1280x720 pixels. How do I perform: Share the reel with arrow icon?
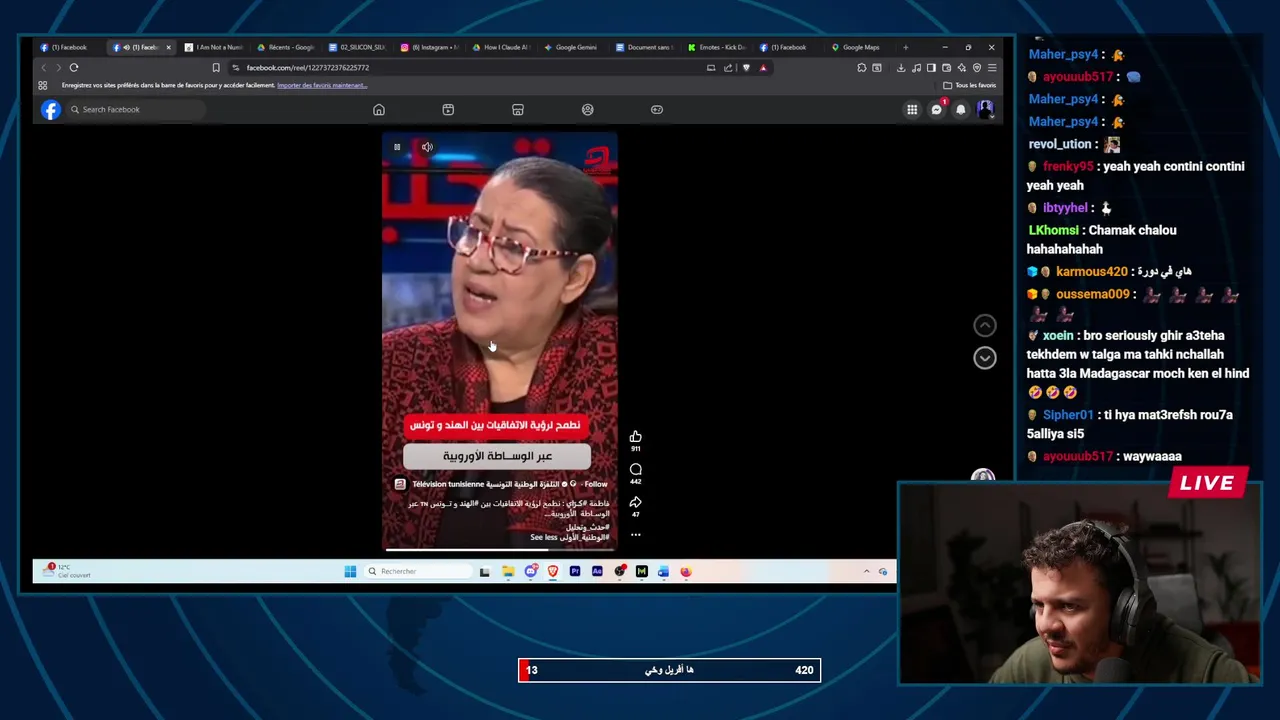(635, 502)
